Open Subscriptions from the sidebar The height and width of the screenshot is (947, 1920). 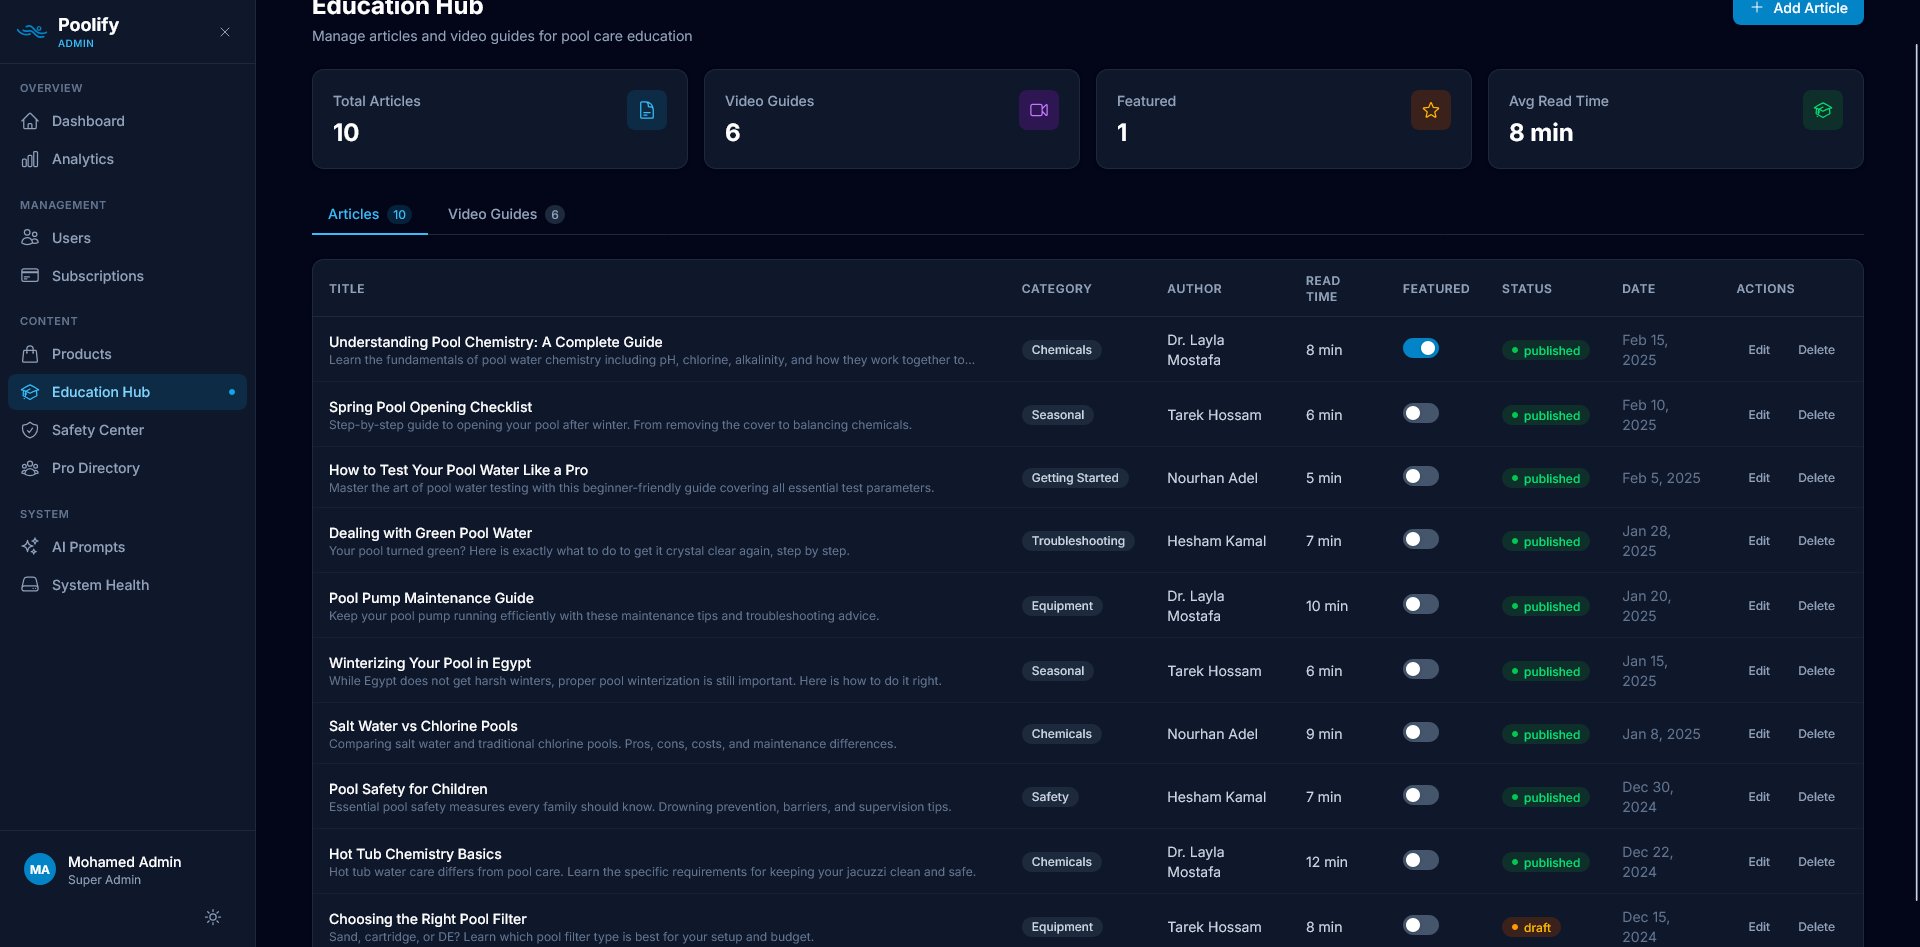pos(127,276)
